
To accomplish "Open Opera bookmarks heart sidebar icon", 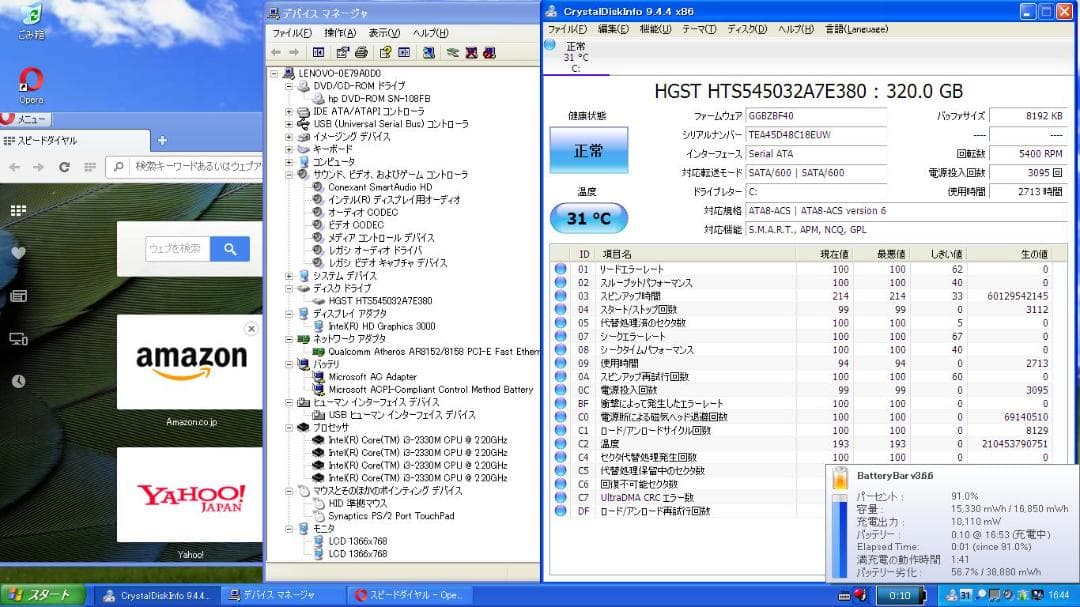I will (19, 253).
